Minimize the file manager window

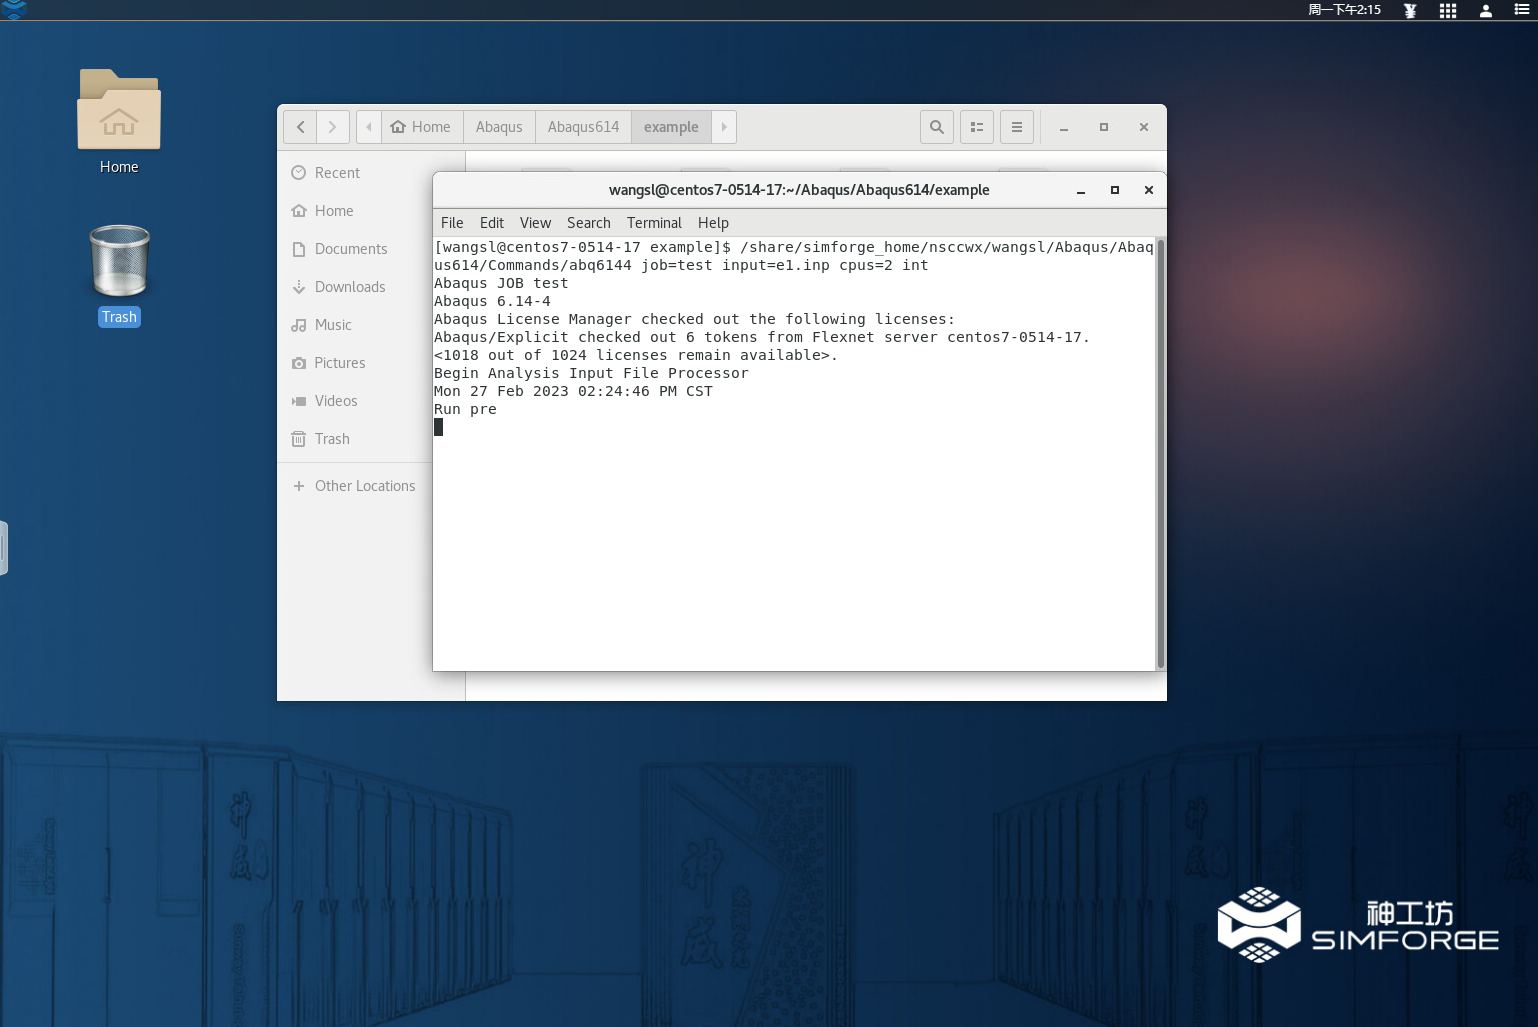(1064, 128)
